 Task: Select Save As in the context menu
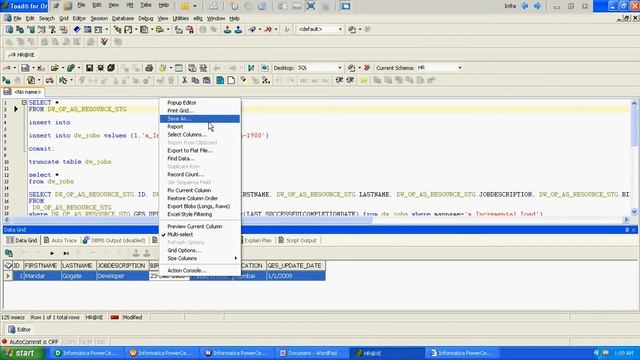200,119
